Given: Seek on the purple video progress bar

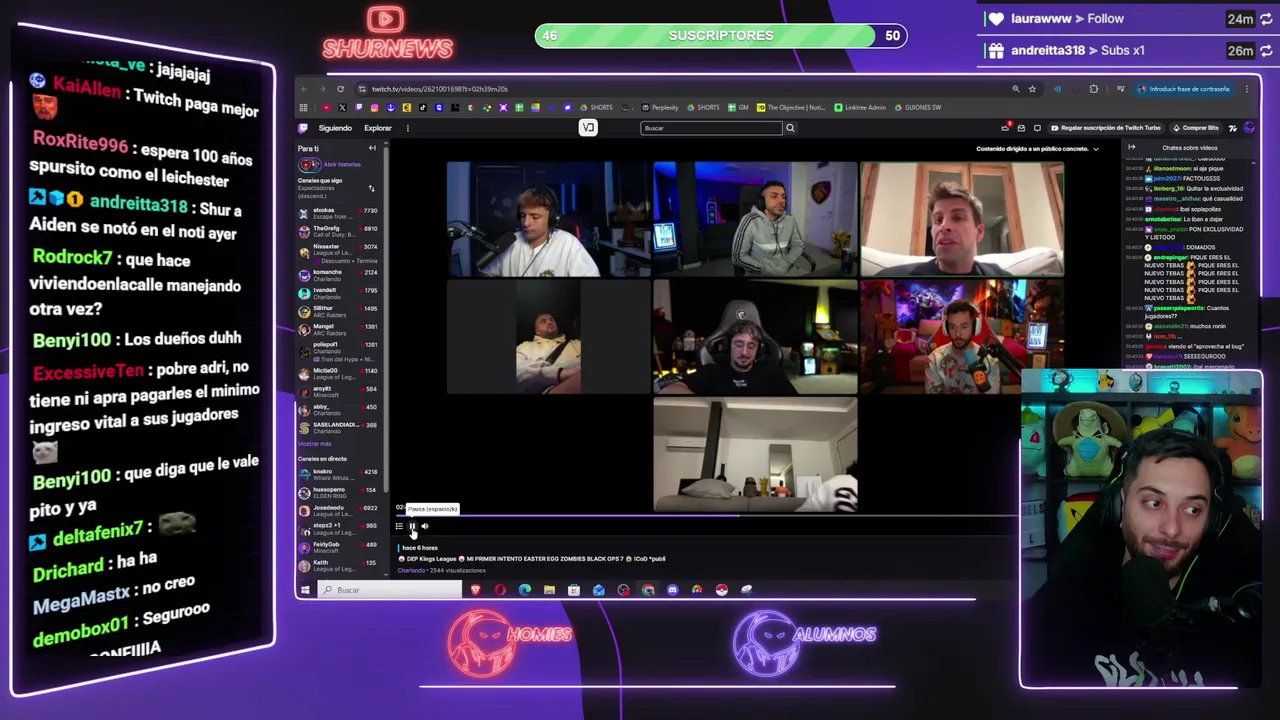Looking at the screenshot, I should pos(705,516).
